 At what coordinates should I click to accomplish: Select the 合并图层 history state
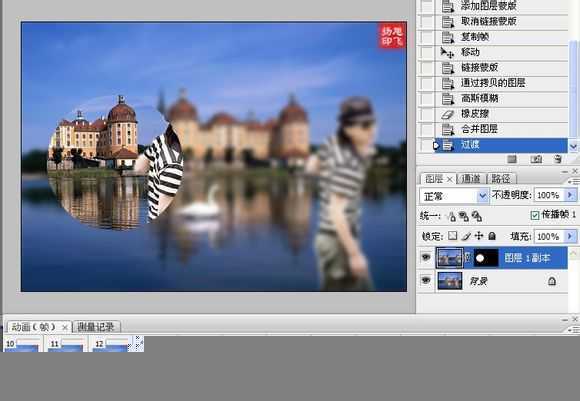tap(501, 129)
